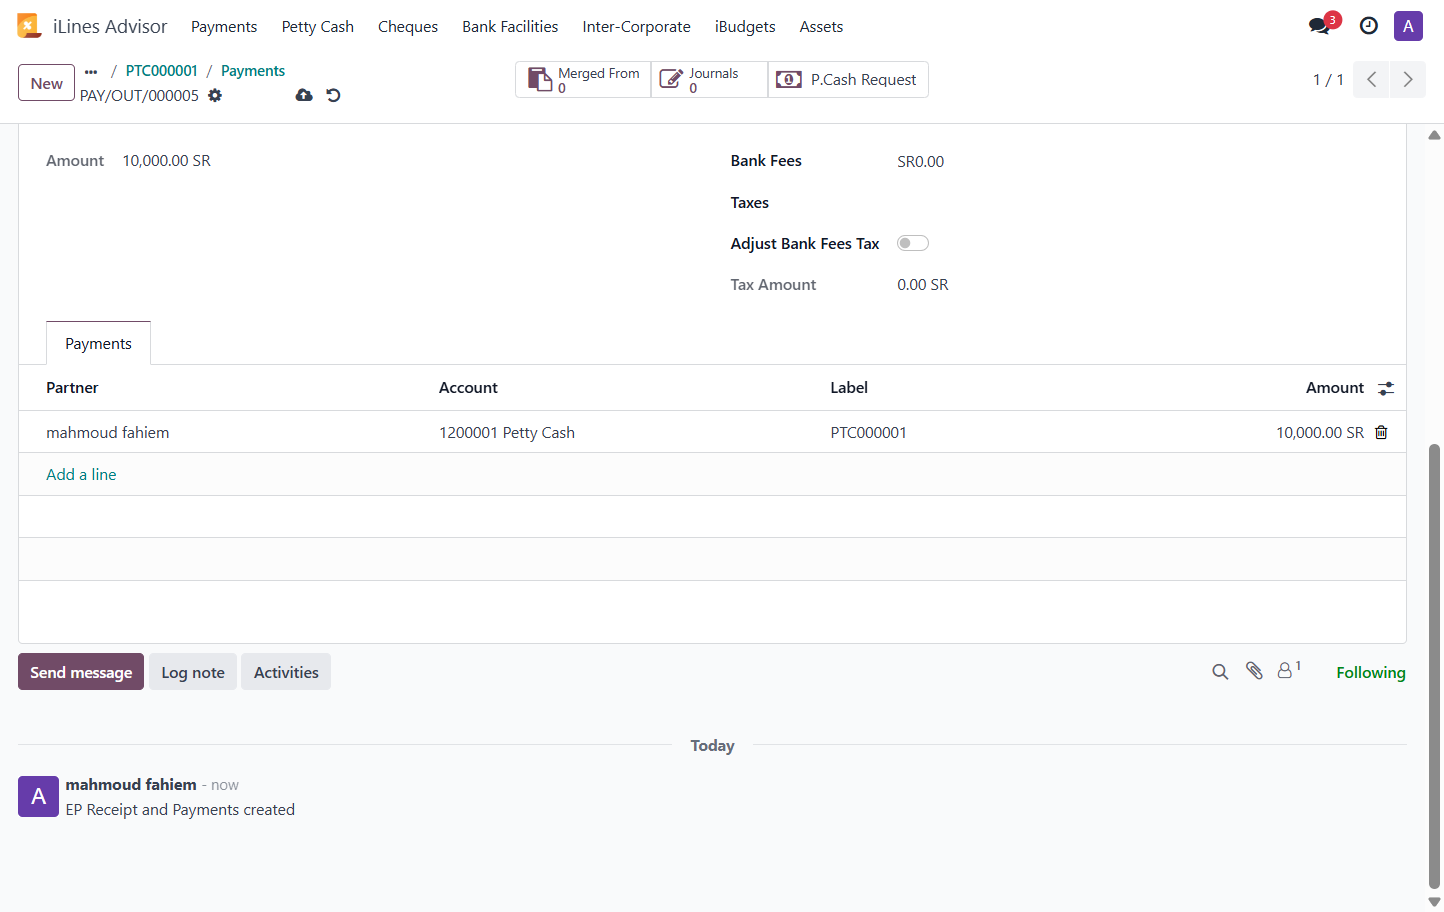Expand the breadcrumb ellipsis menu
The image size is (1444, 912).
91,71
